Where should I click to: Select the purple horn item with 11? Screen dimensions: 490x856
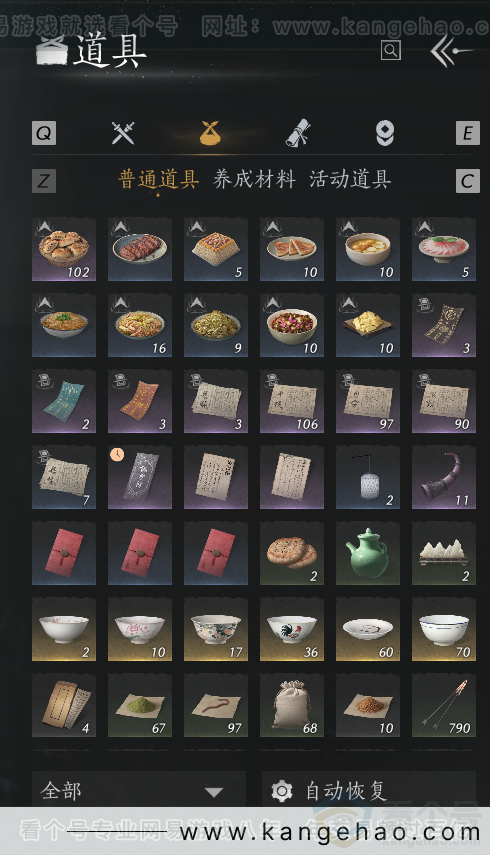coord(444,477)
